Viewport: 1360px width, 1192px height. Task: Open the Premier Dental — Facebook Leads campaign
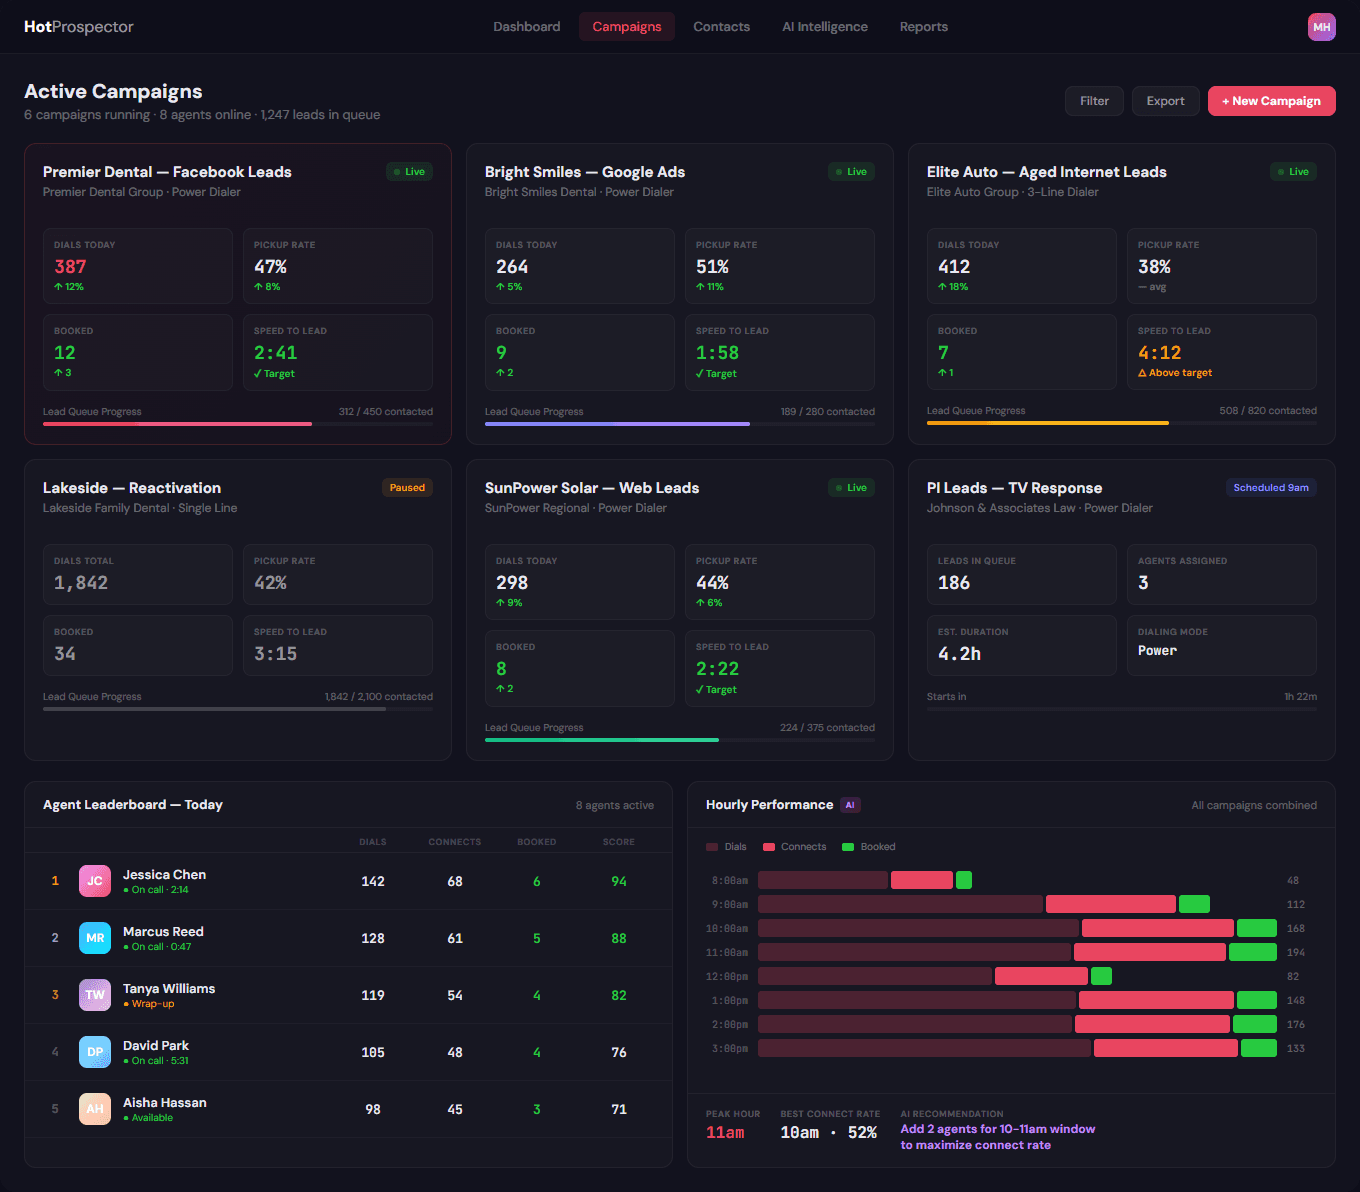(x=166, y=171)
